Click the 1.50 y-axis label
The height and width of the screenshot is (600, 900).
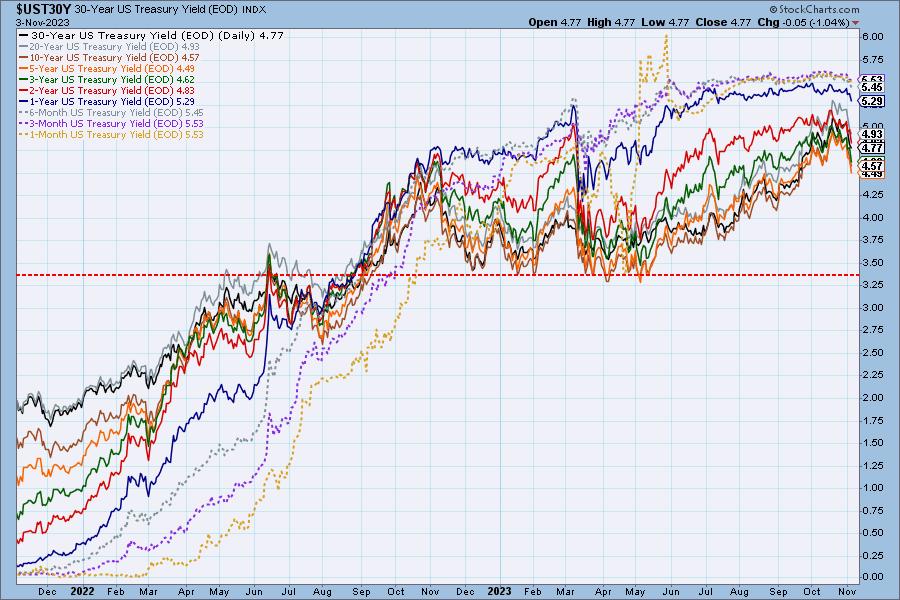coord(872,442)
